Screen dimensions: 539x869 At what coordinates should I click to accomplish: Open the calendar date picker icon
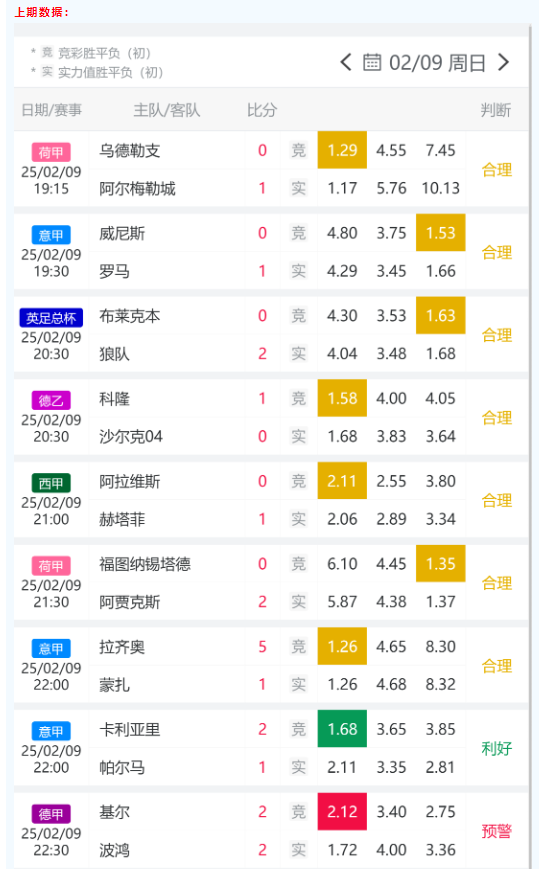(x=372, y=62)
